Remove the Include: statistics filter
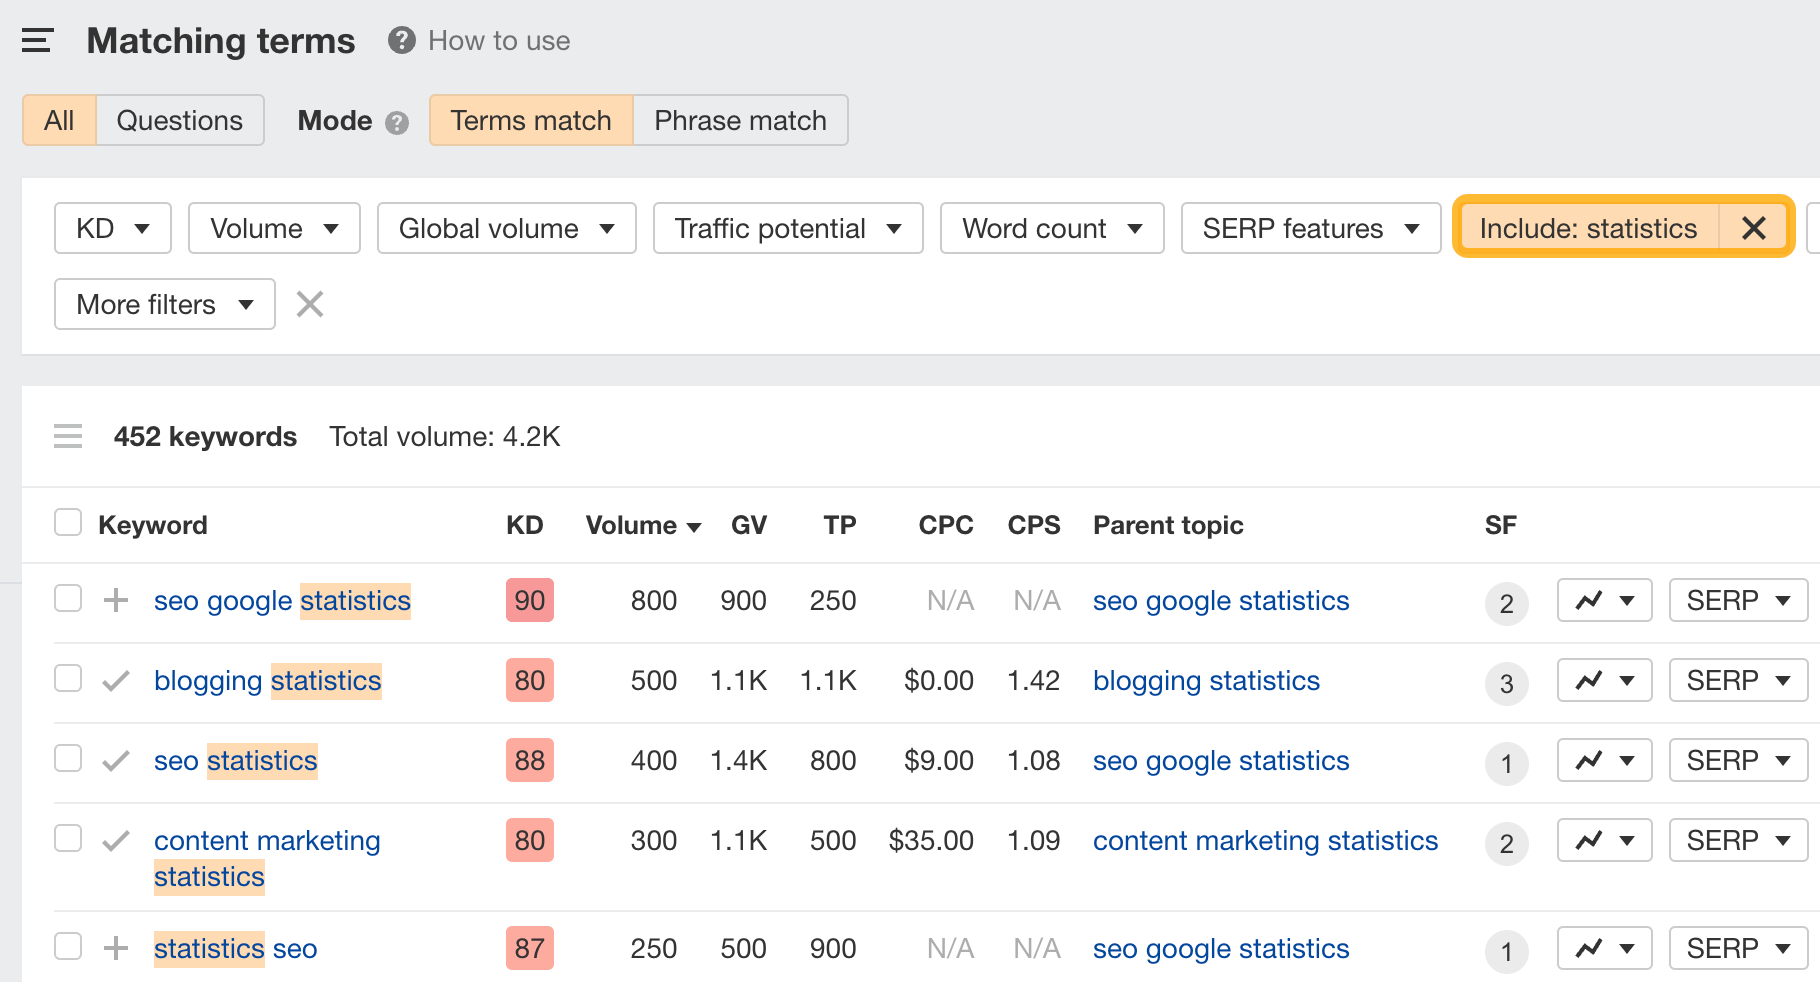Viewport: 1820px width, 982px height. tap(1753, 228)
